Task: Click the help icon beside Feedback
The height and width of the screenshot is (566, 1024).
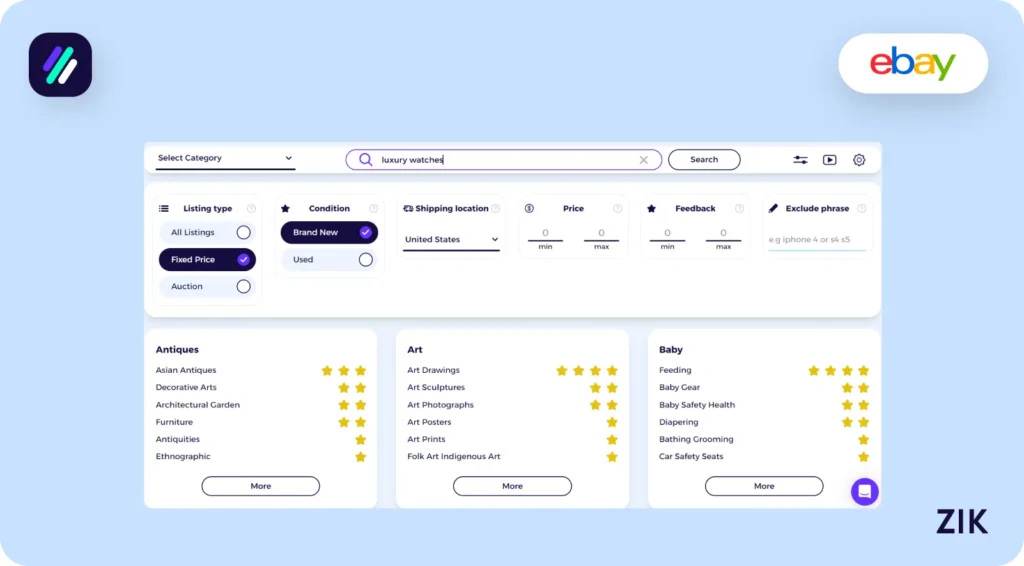Action: pyautogui.click(x=739, y=209)
